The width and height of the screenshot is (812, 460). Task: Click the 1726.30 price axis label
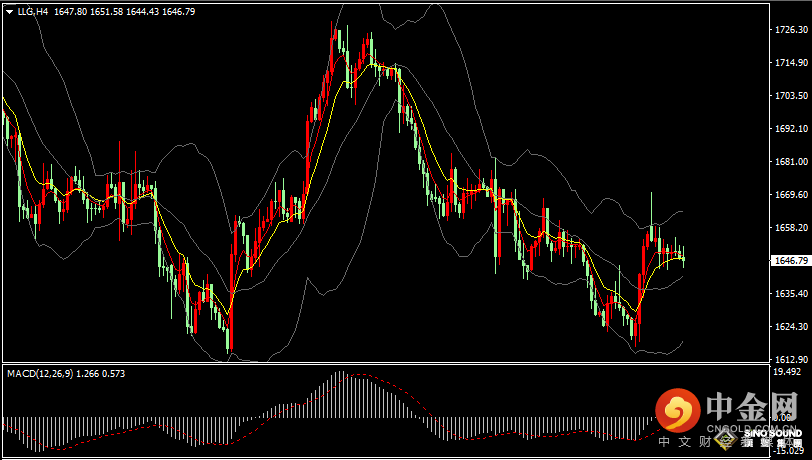(791, 30)
